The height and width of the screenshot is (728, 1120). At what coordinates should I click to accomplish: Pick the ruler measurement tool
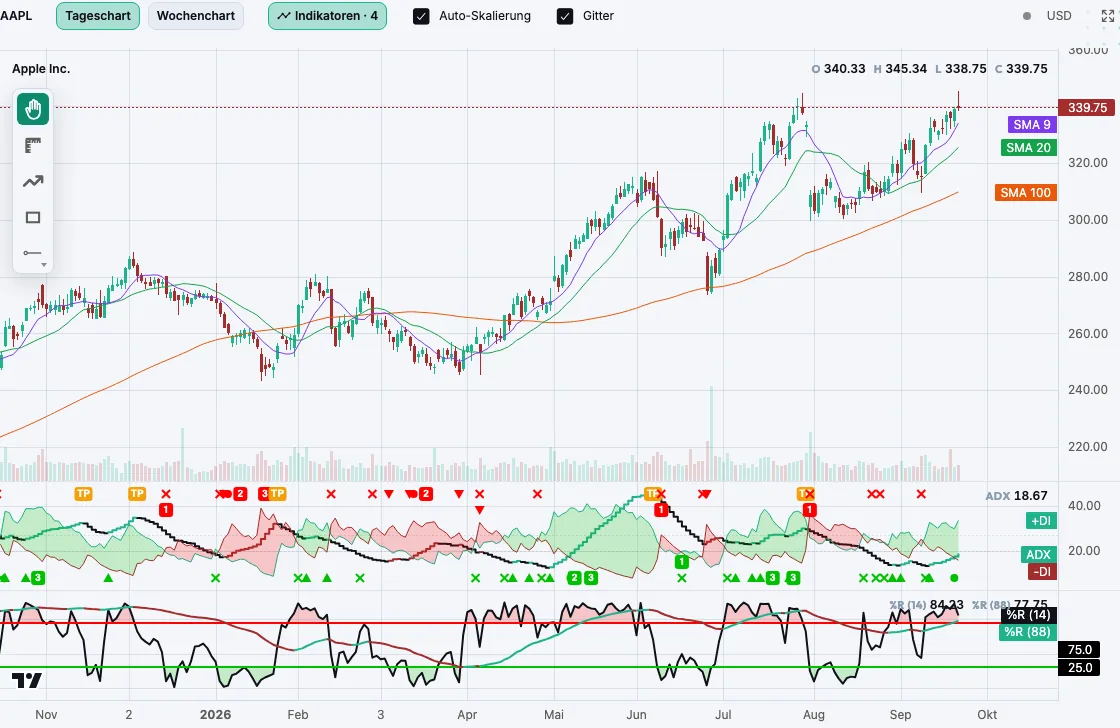(x=33, y=146)
